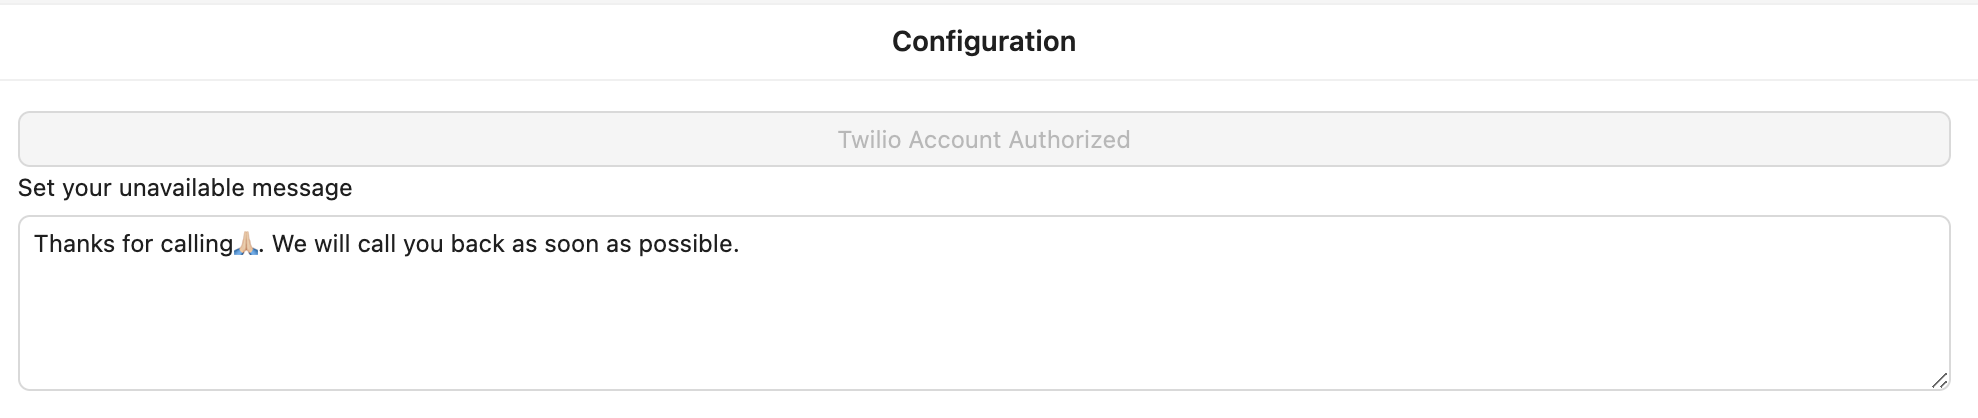Click the Twilio Account Authorized button

[984, 139]
